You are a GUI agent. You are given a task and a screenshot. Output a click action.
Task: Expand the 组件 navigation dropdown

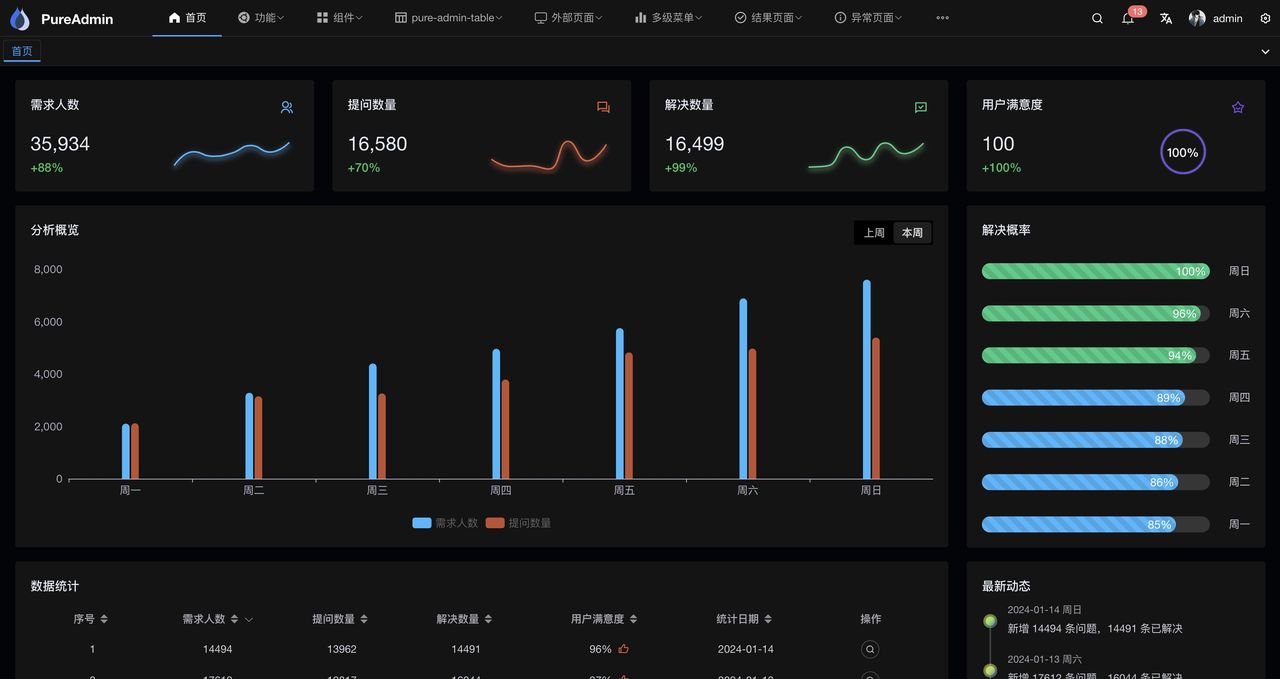[x=340, y=17]
